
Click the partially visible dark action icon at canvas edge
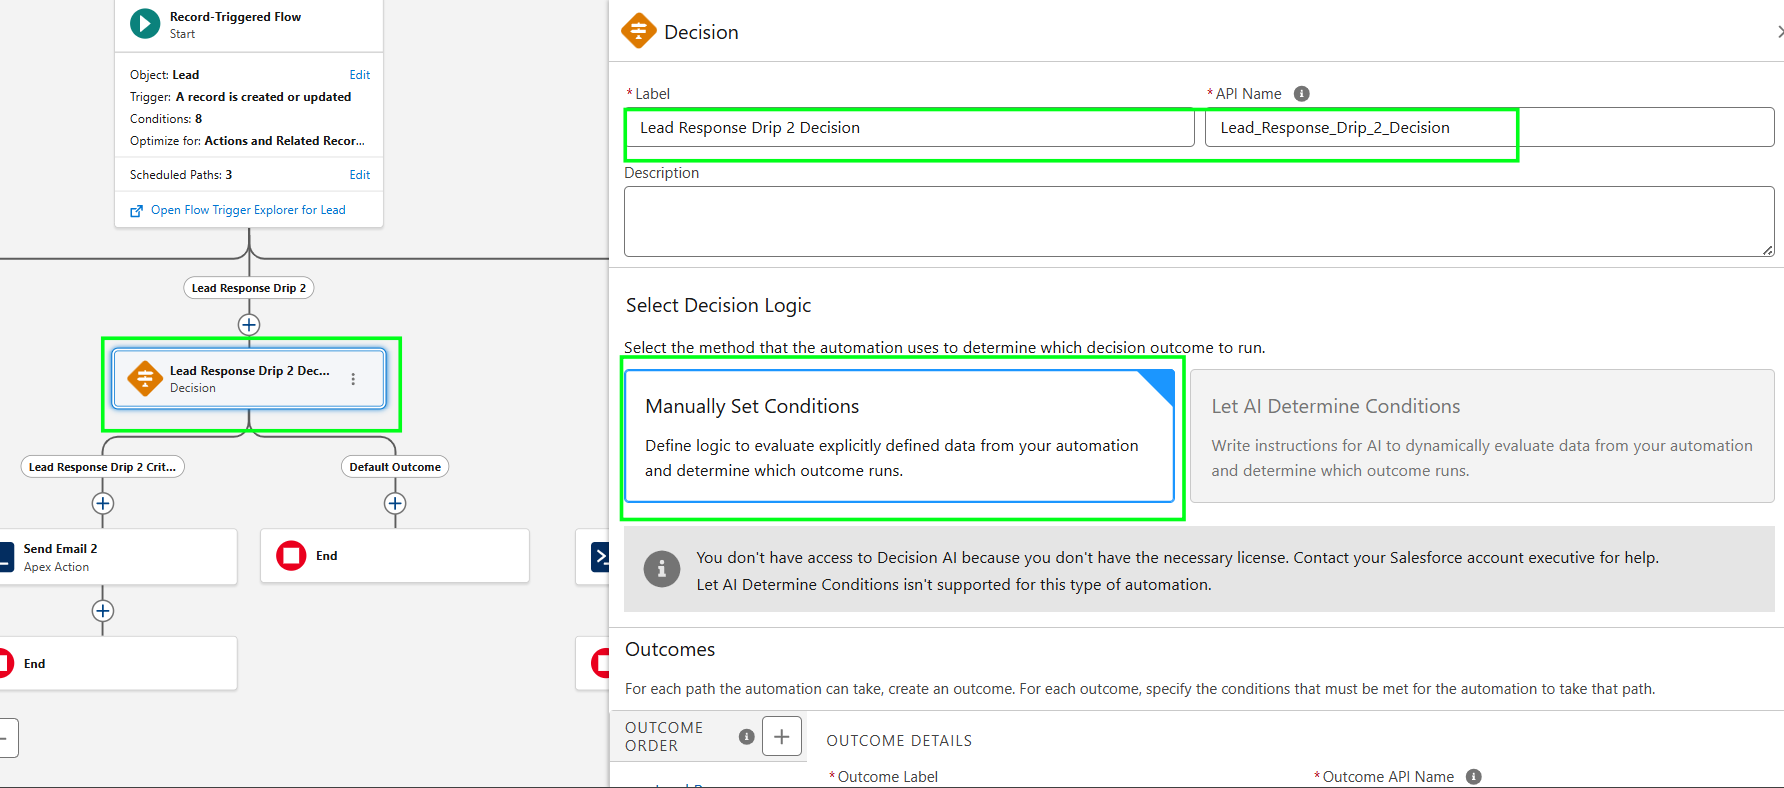(599, 557)
